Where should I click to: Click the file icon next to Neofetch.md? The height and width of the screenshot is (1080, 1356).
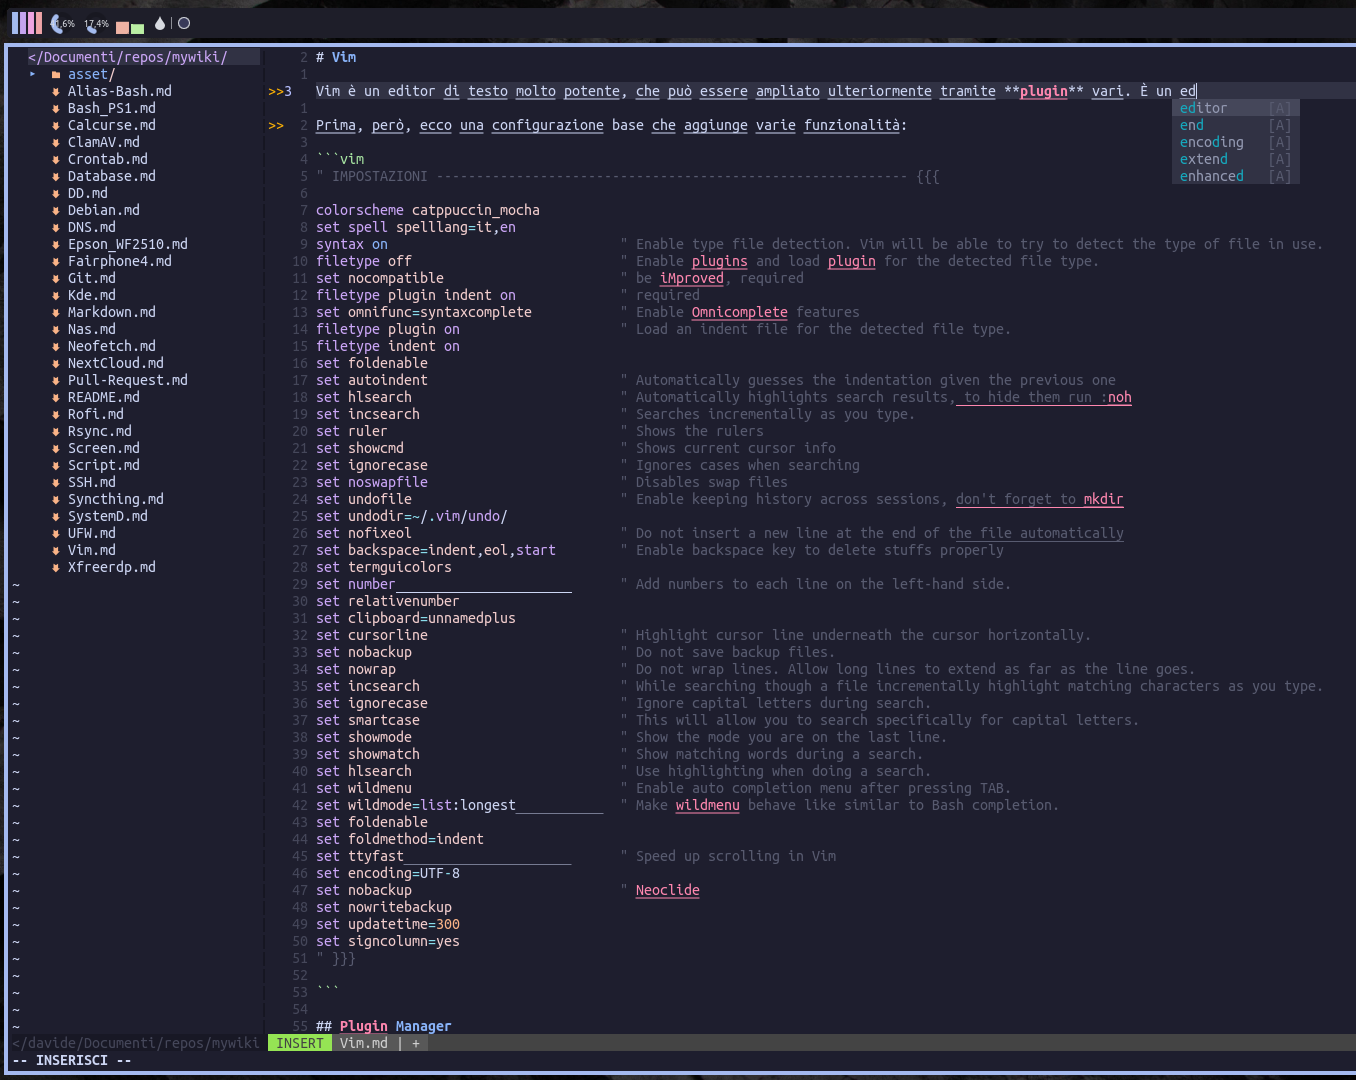point(56,346)
